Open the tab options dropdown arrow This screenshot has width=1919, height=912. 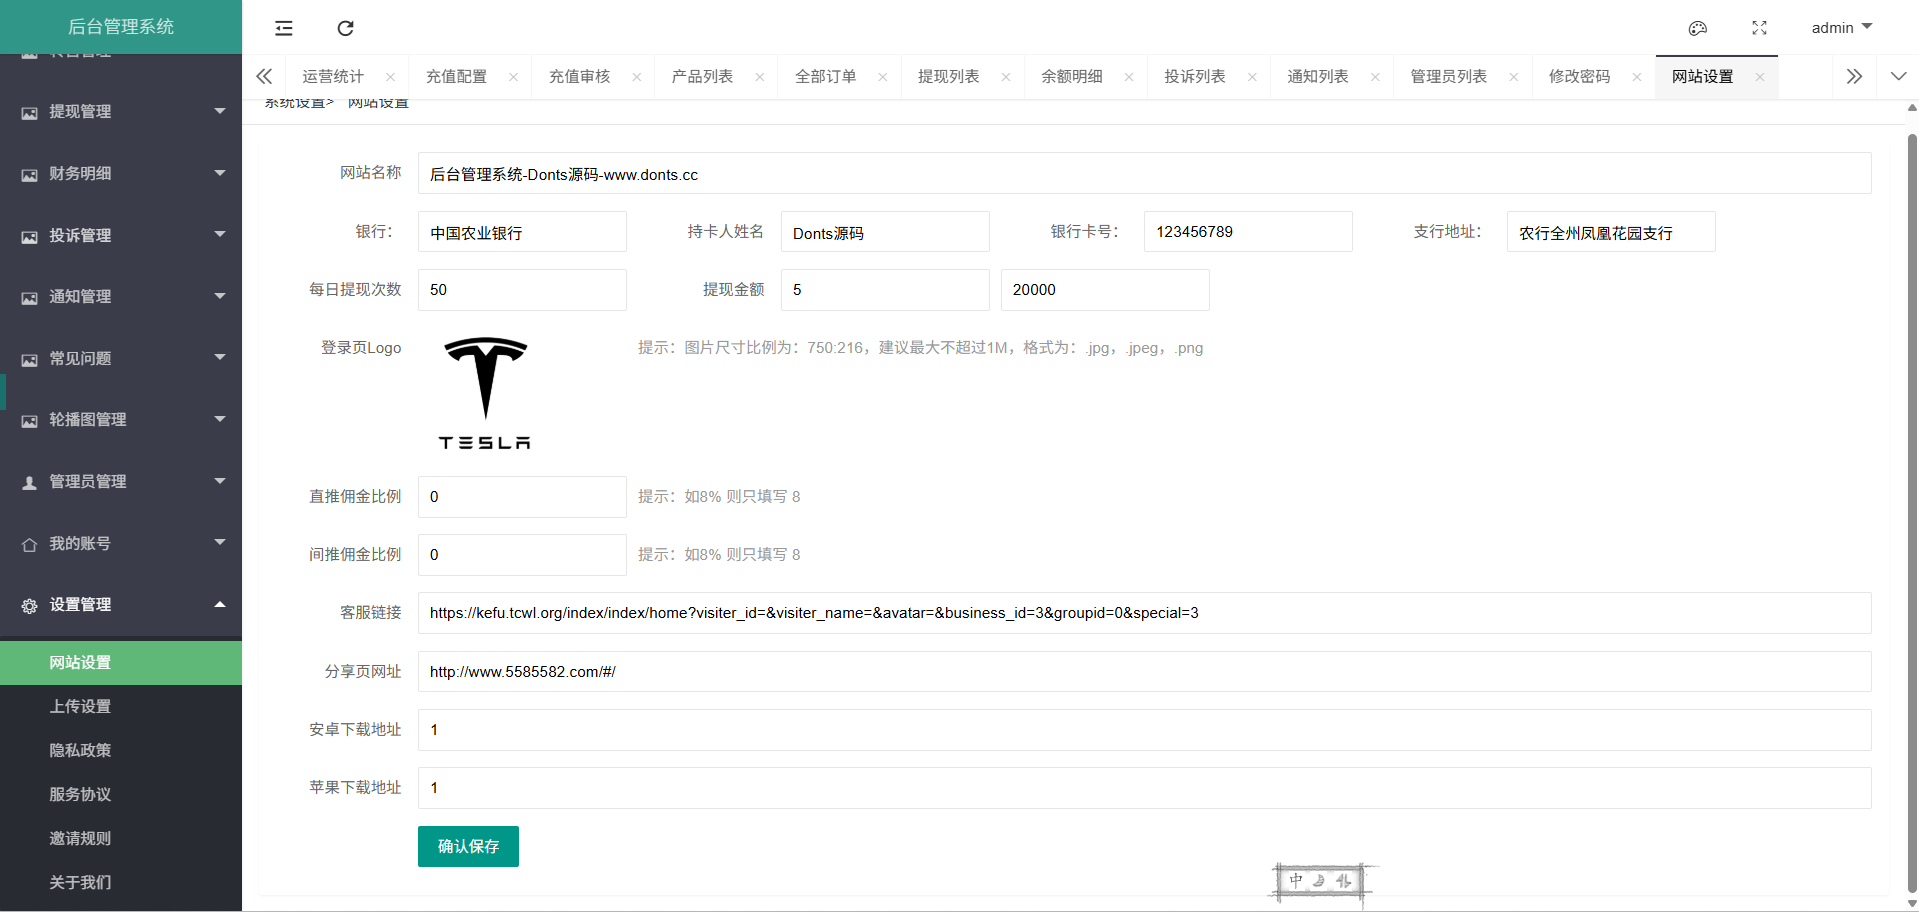[1898, 77]
